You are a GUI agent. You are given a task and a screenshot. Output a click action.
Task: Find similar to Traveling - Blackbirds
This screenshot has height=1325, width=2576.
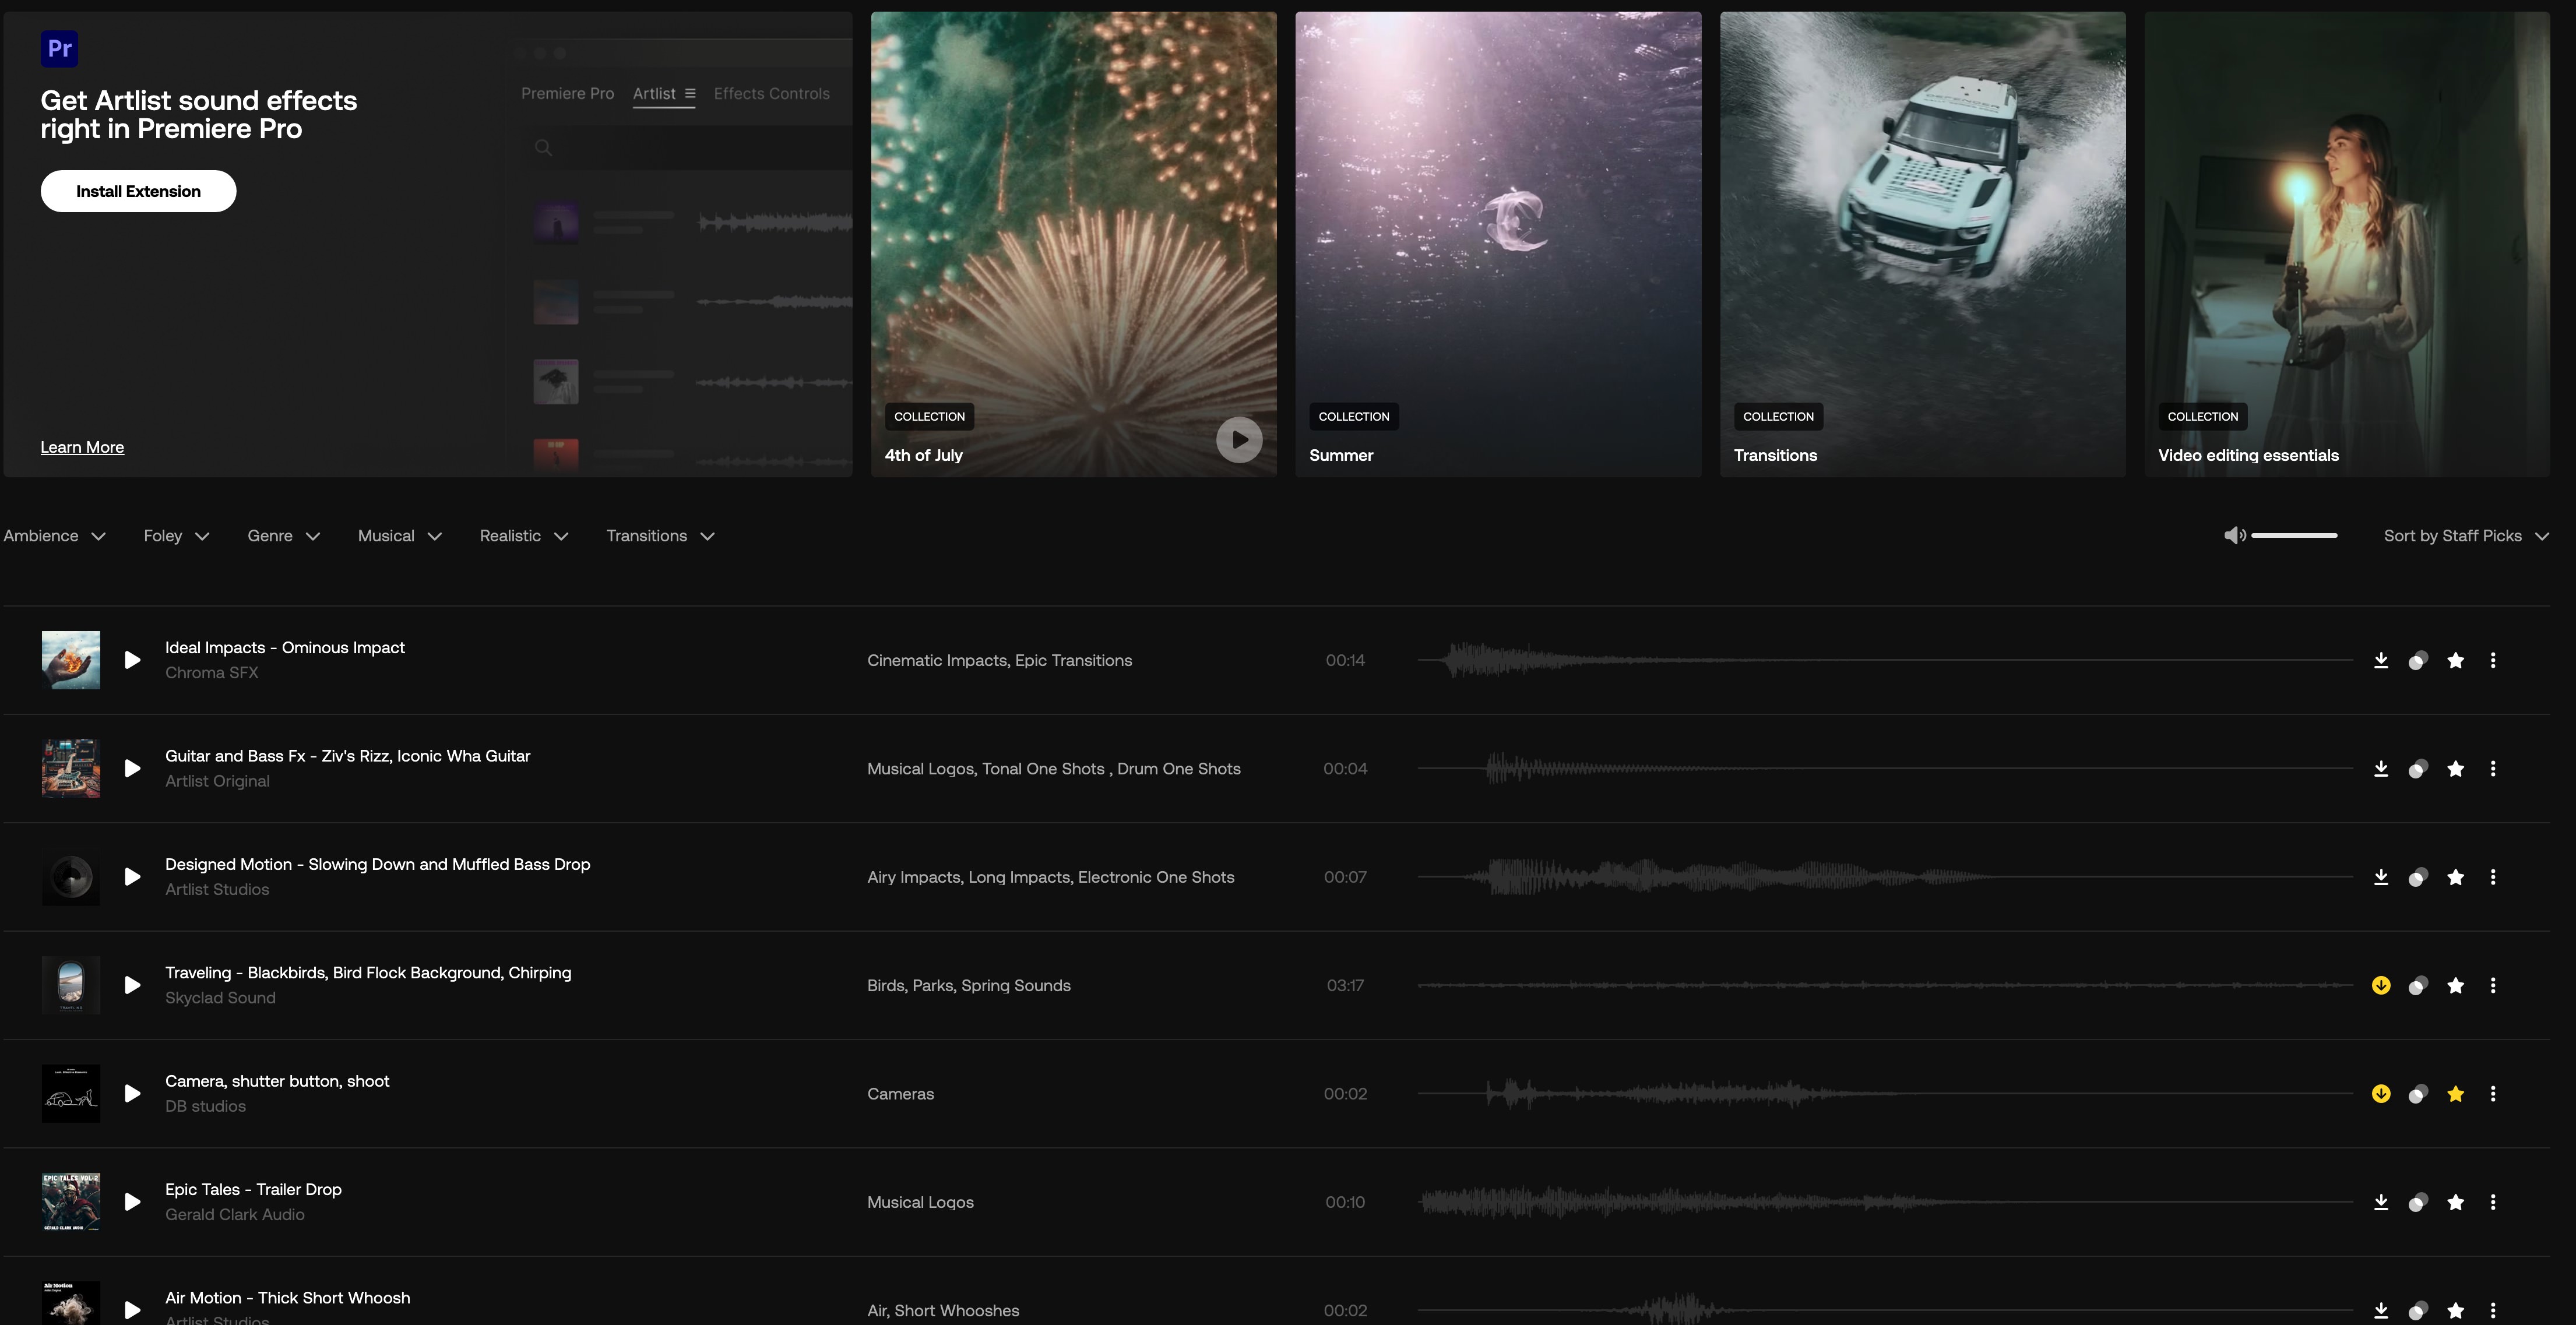tap(2418, 986)
